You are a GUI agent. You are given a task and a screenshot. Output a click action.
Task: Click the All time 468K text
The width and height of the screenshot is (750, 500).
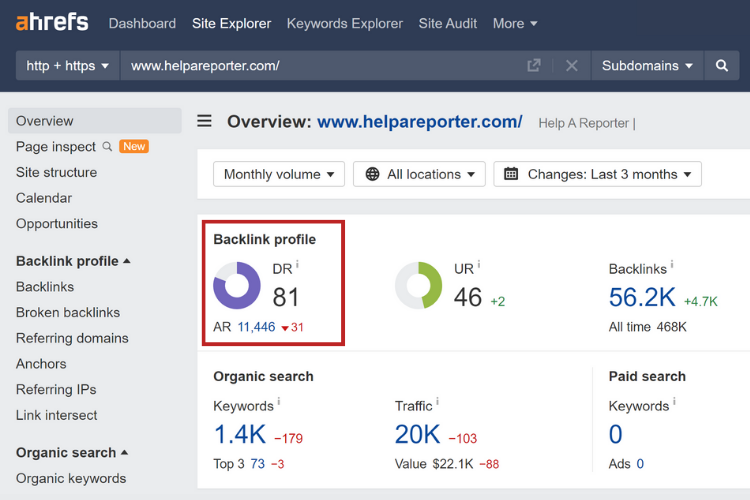point(648,327)
